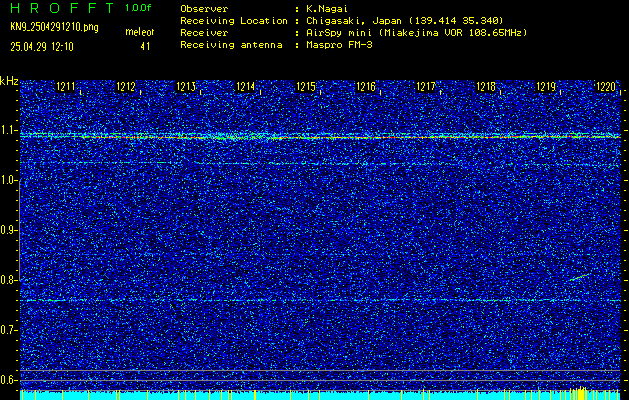The height and width of the screenshot is (400, 629).
Task: Click the HROFFT title text
Action: pyautogui.click(x=62, y=8)
